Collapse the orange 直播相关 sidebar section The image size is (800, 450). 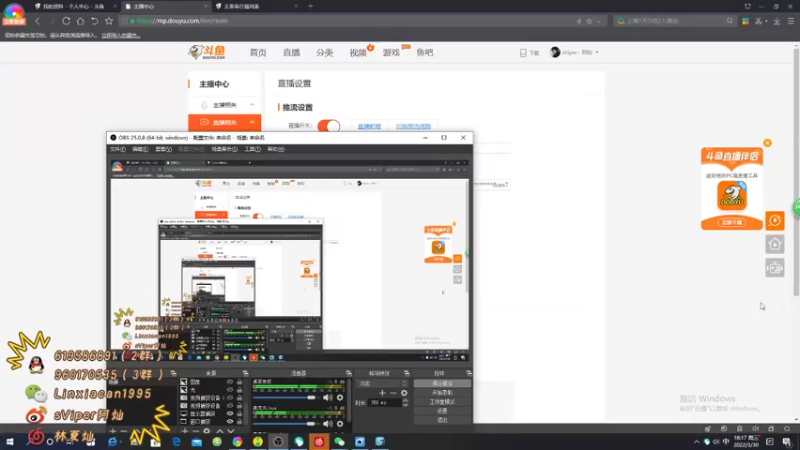click(252, 122)
